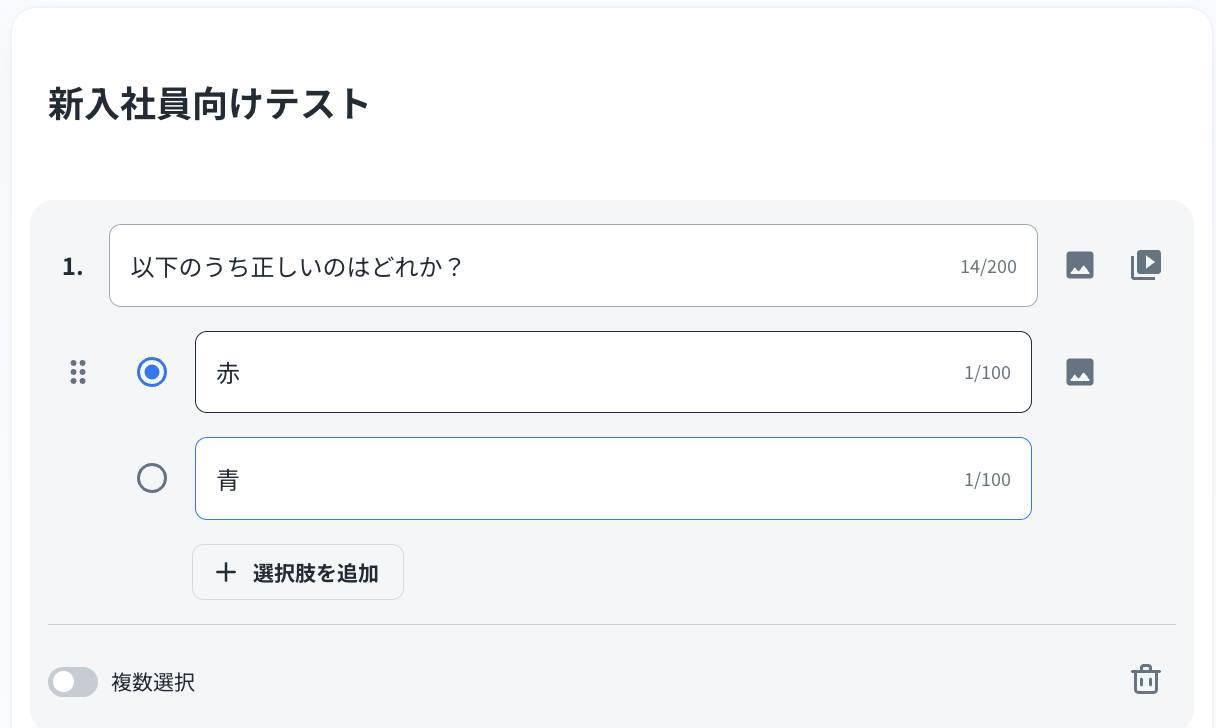Screen dimensions: 1216x728
Task: Add a video to question 1
Action: pos(1145,265)
